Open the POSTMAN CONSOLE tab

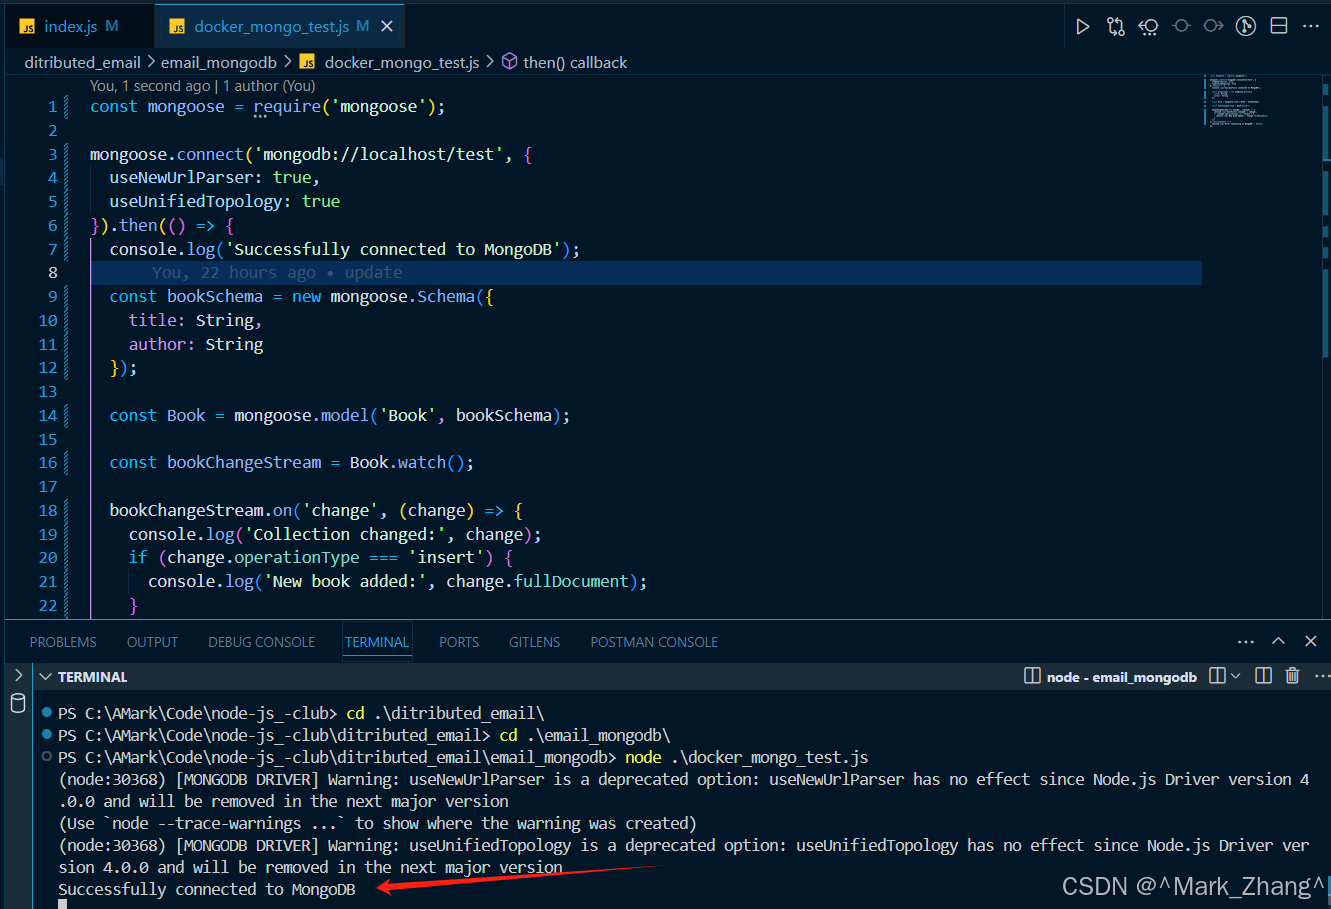click(x=654, y=642)
